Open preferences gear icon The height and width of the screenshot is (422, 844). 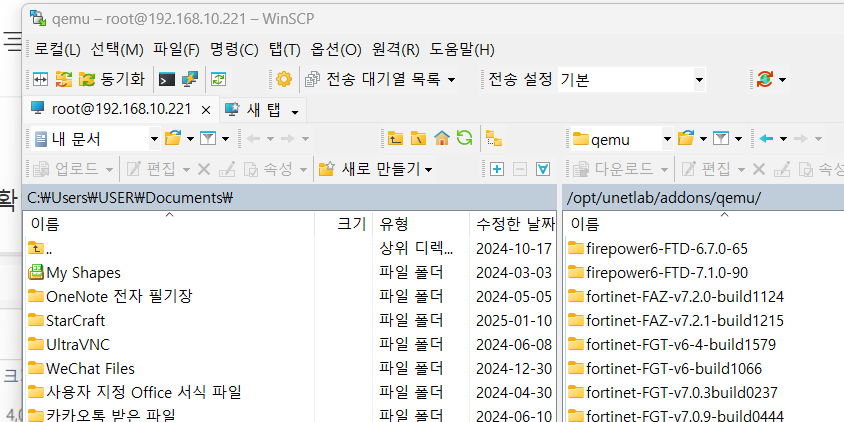284,80
